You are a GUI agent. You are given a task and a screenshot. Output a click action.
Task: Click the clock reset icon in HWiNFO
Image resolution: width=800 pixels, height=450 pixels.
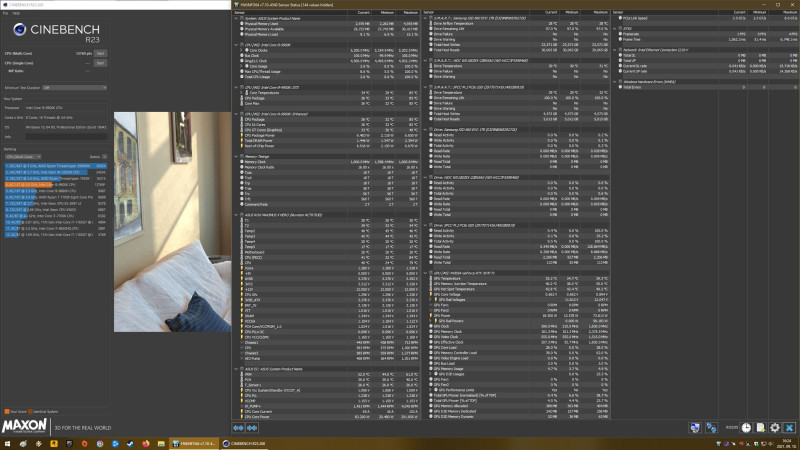click(x=746, y=428)
